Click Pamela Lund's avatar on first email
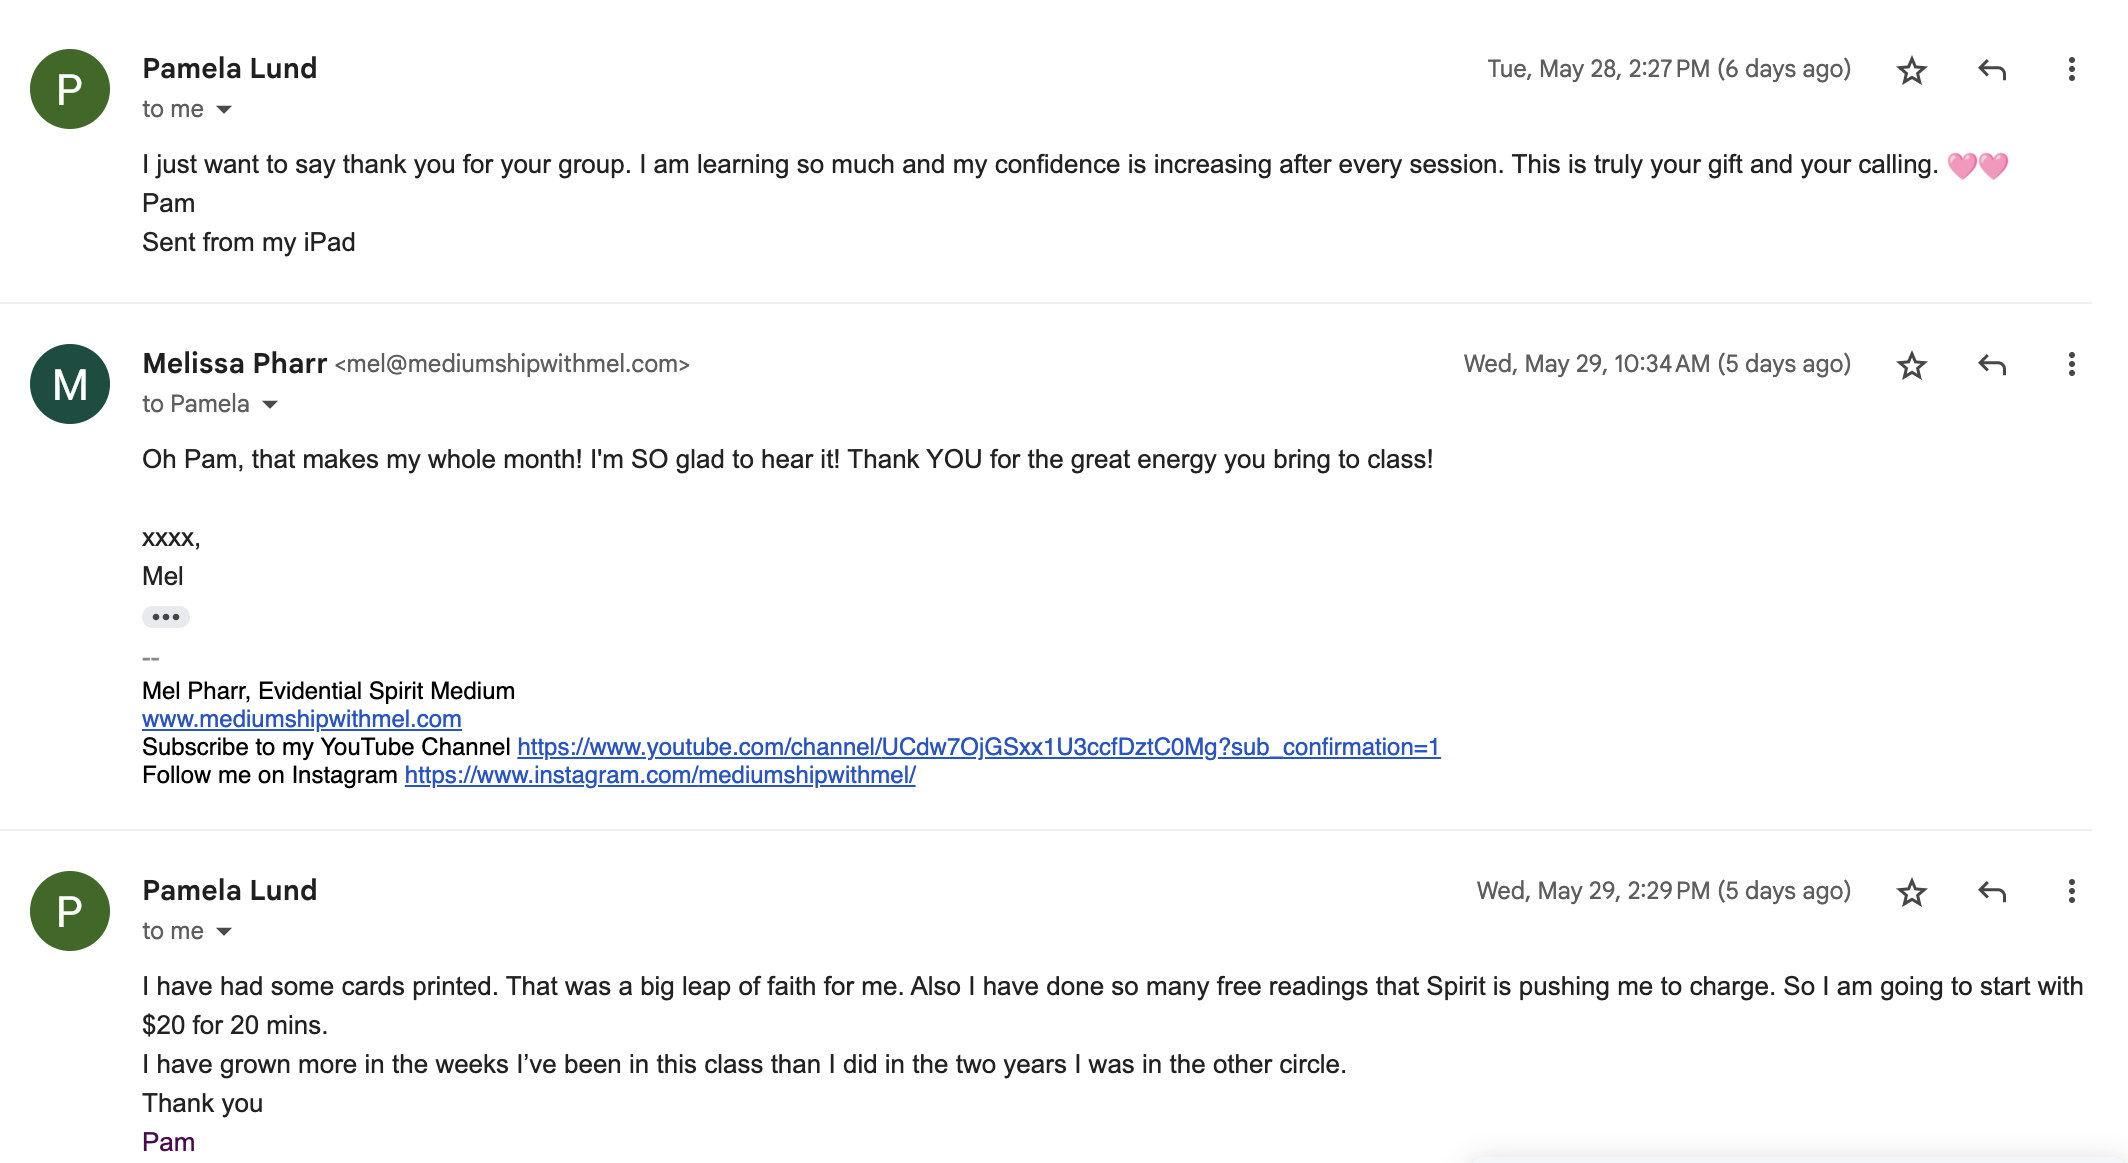Image resolution: width=2128 pixels, height=1163 pixels. 70,89
